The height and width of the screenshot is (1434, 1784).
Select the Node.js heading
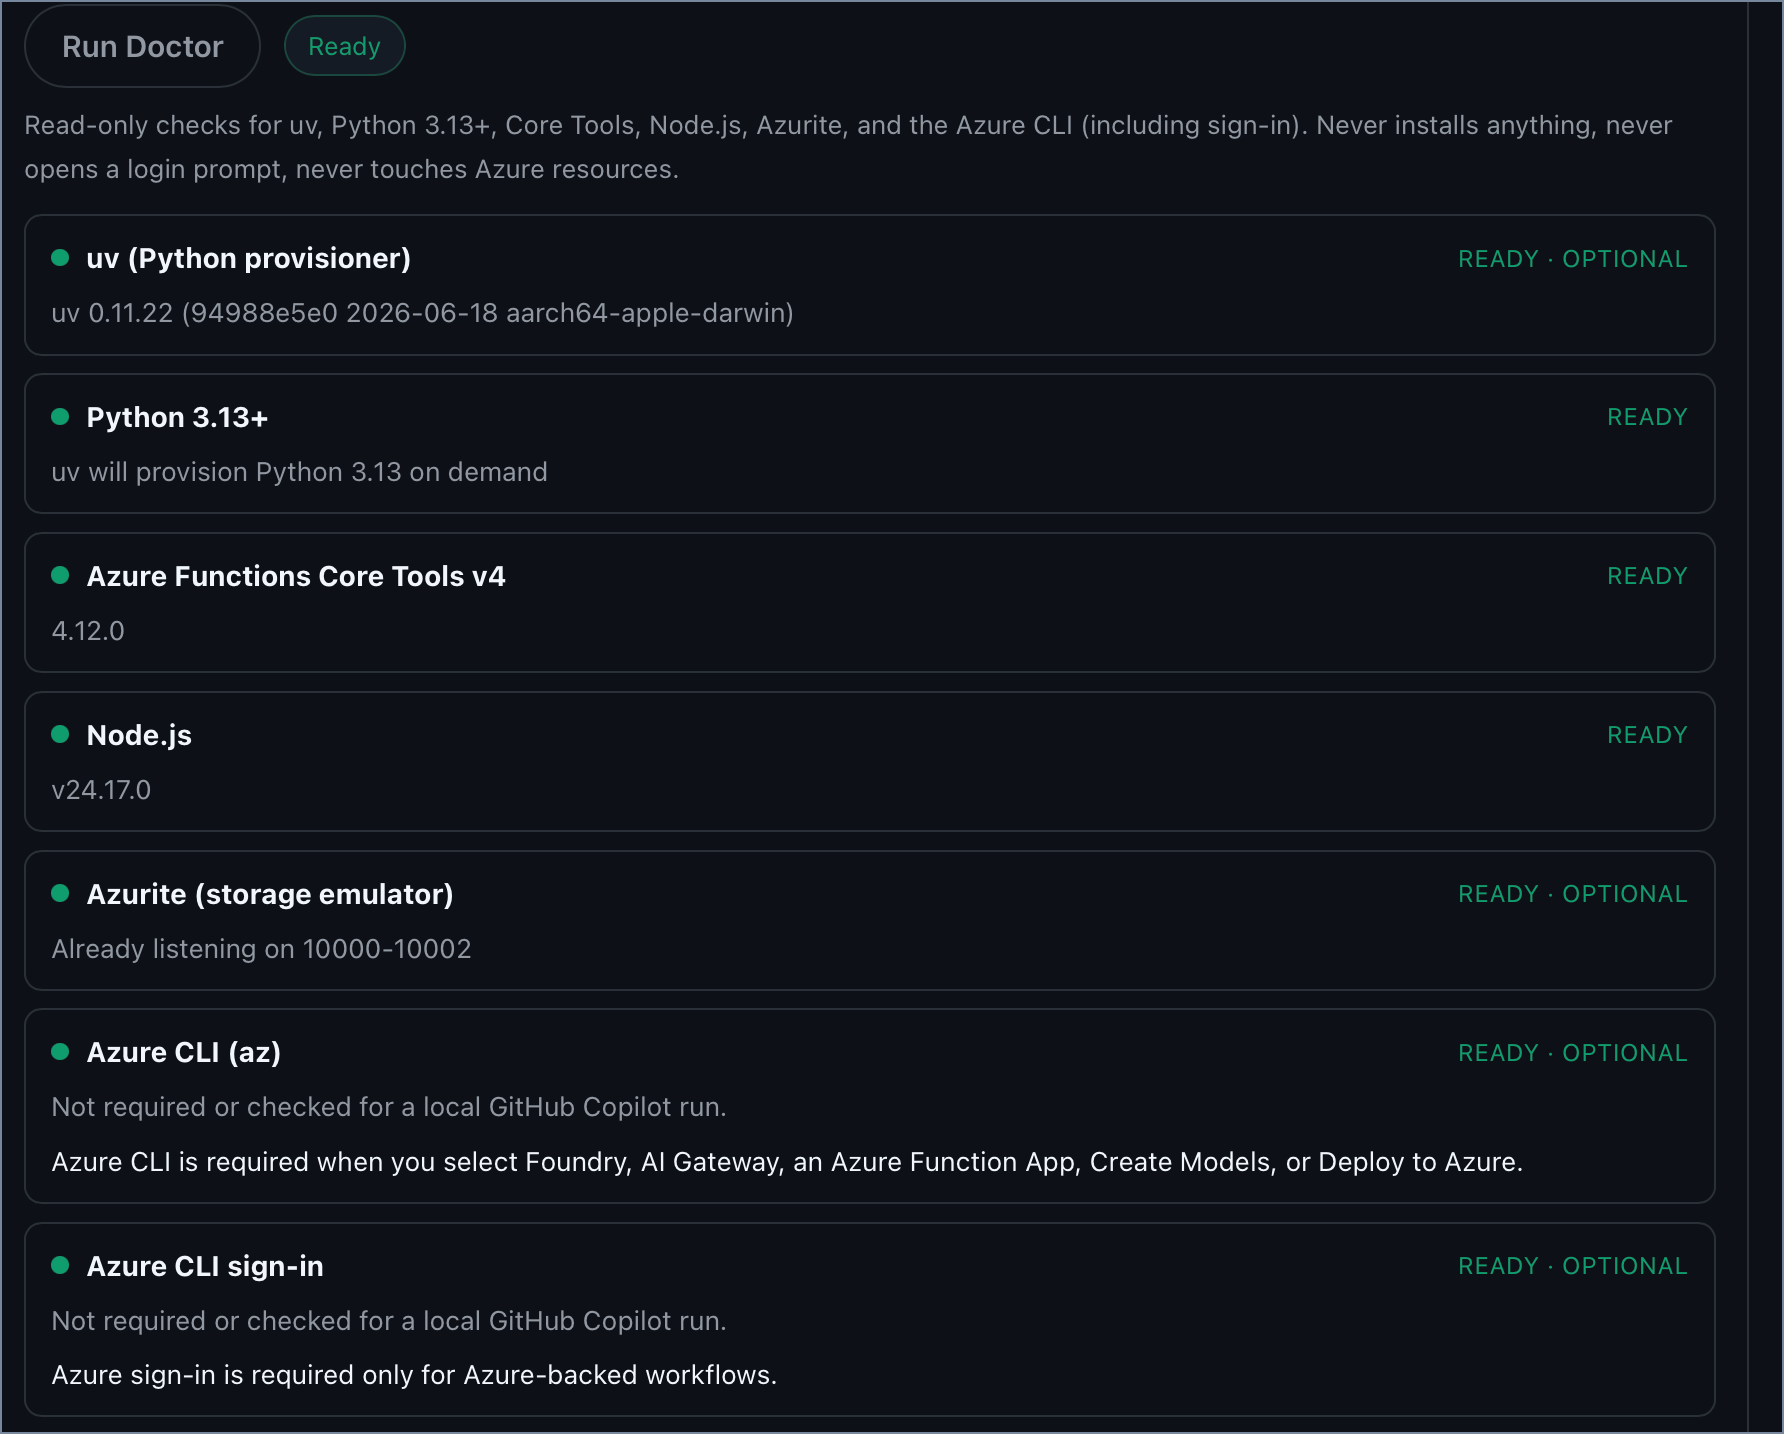pos(139,735)
